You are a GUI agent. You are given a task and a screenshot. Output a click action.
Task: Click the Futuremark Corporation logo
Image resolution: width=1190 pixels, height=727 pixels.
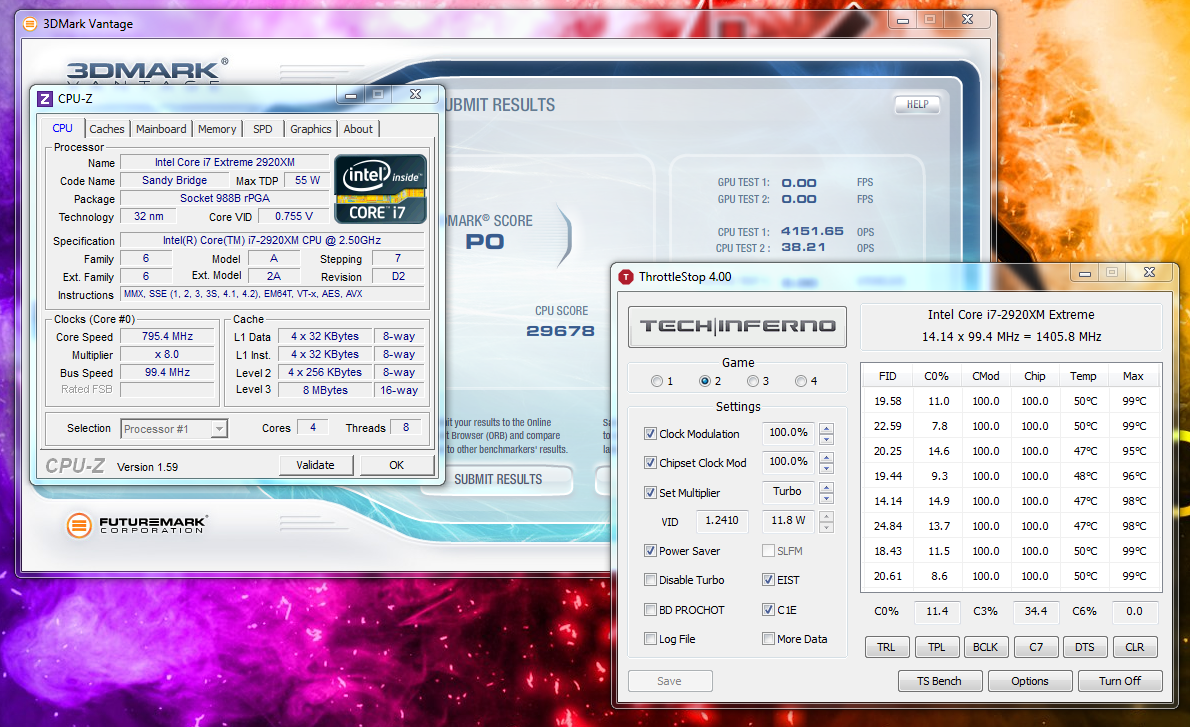pyautogui.click(x=137, y=524)
